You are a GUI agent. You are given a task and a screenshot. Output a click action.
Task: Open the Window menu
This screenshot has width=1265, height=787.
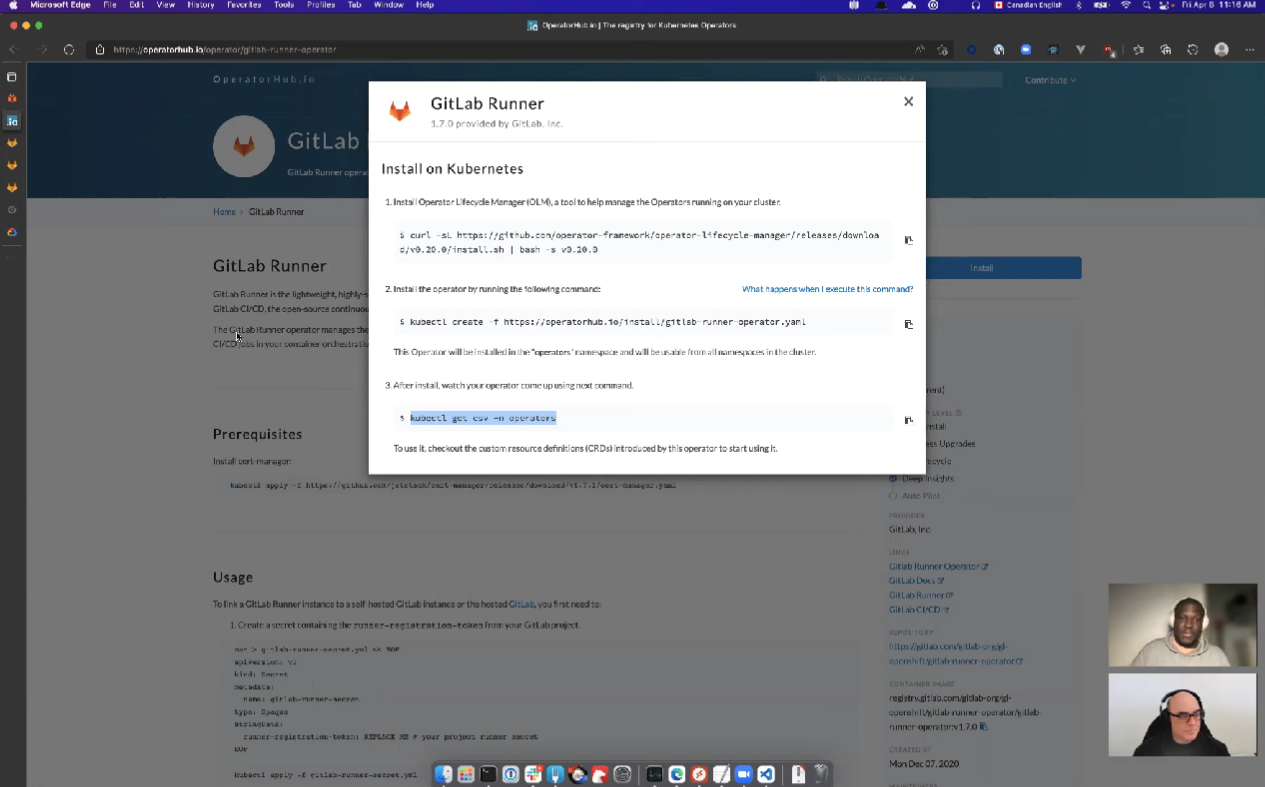(389, 5)
